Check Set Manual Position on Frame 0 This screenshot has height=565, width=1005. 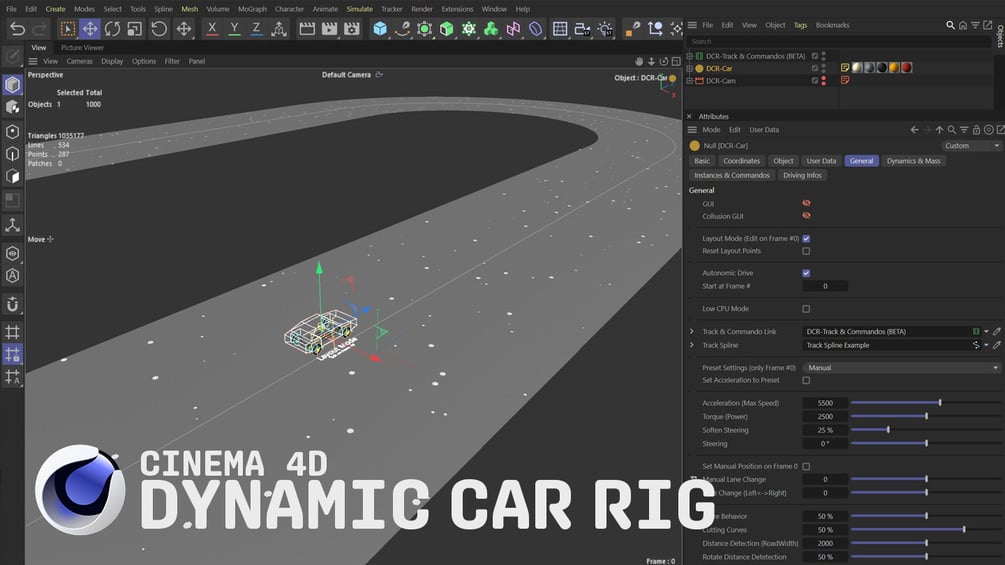pyautogui.click(x=806, y=466)
